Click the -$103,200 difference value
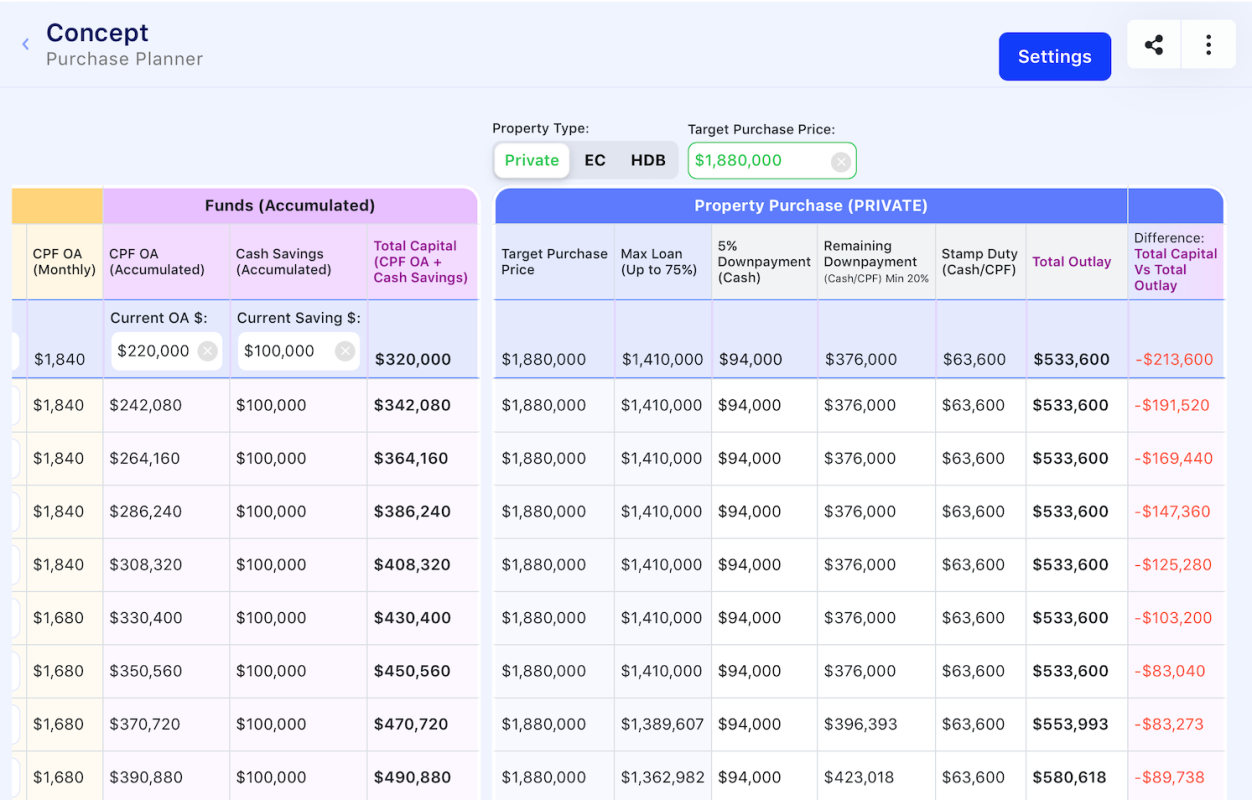This screenshot has width=1252, height=800. [1173, 618]
